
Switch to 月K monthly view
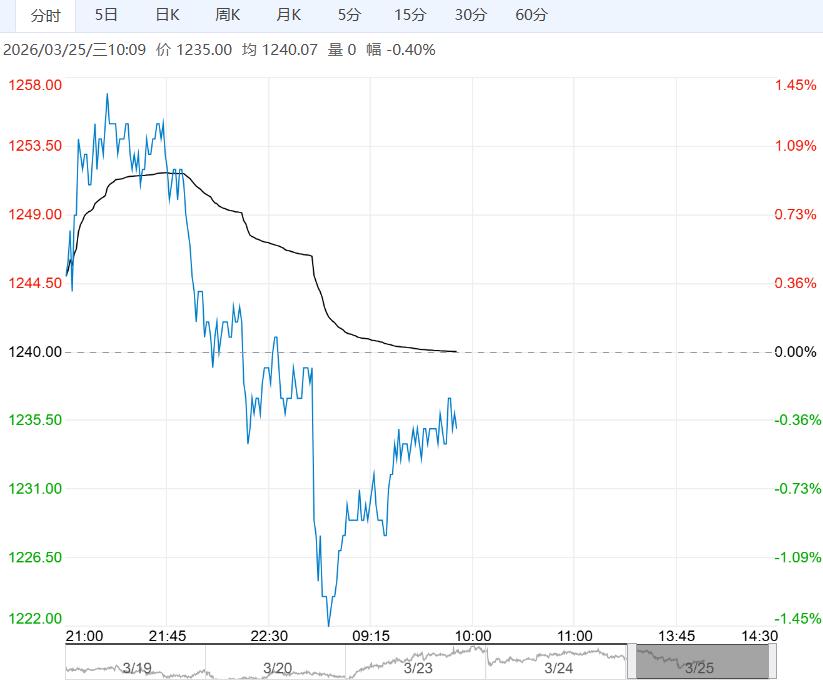[x=289, y=15]
